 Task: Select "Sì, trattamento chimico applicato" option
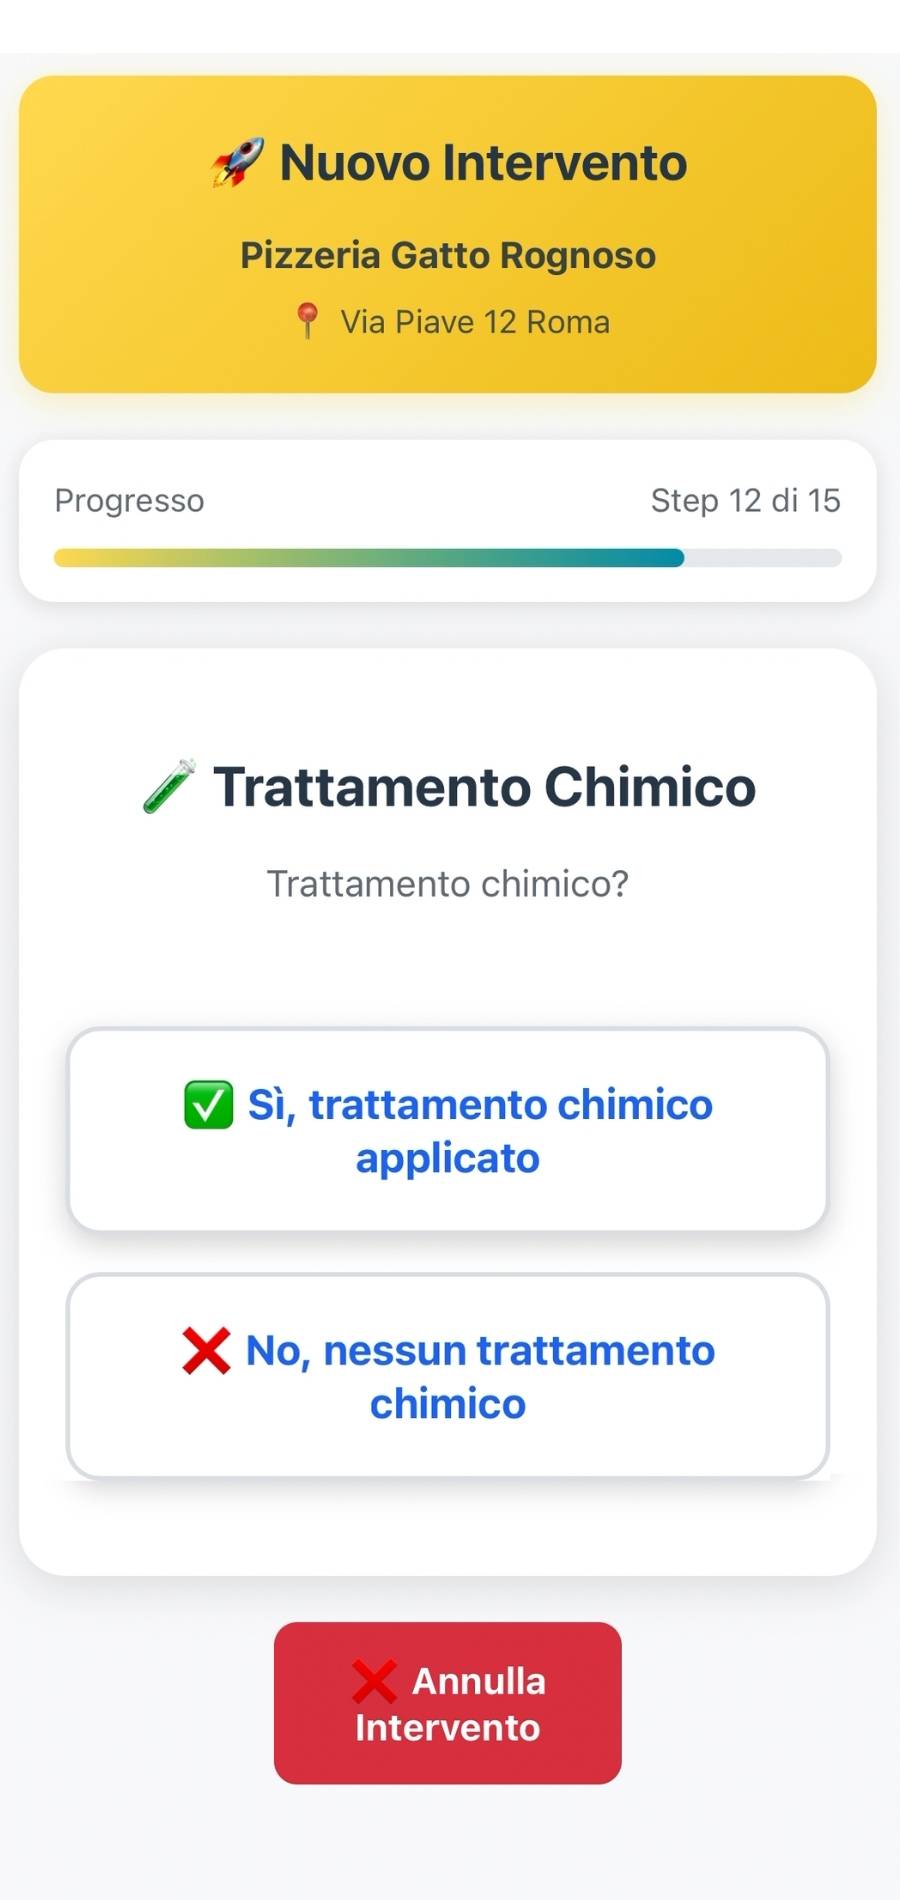pyautogui.click(x=448, y=1130)
